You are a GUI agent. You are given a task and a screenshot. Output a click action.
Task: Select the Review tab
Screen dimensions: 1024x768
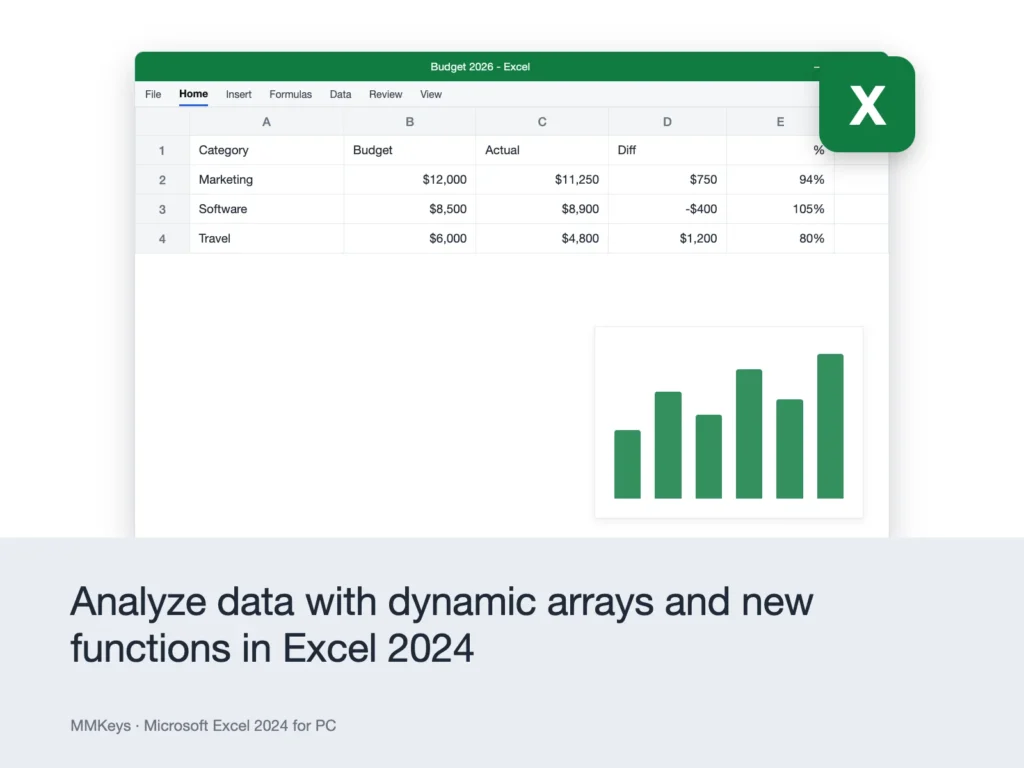pos(385,94)
